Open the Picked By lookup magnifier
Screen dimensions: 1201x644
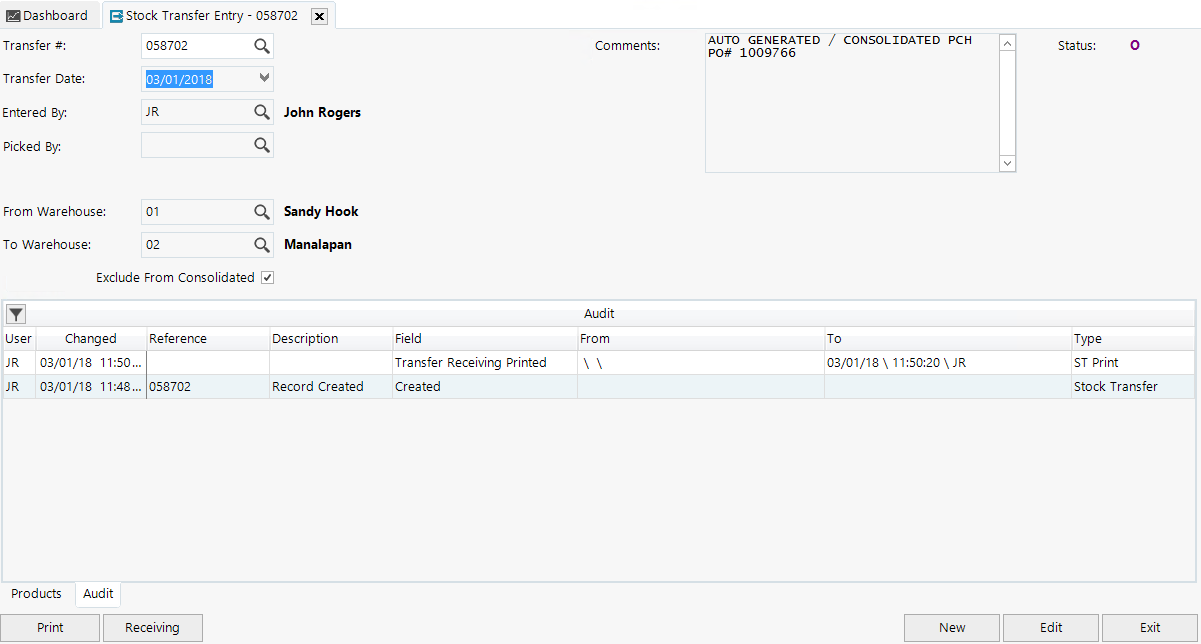(261, 145)
